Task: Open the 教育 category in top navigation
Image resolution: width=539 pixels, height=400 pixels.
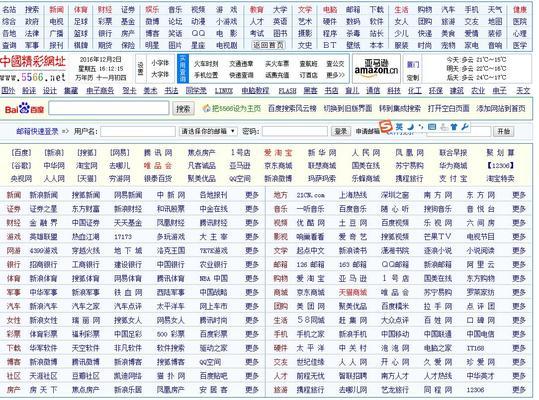Action: 257,10
